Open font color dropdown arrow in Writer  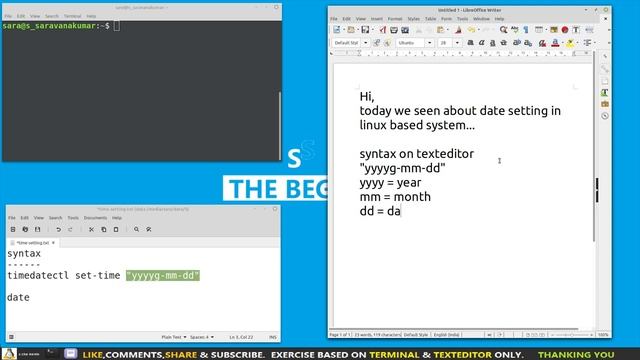click(562, 42)
